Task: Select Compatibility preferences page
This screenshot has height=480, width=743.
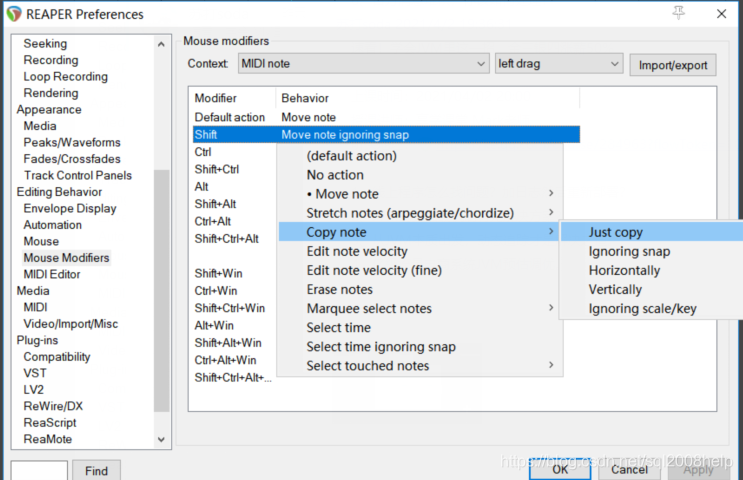Action: click(57, 357)
